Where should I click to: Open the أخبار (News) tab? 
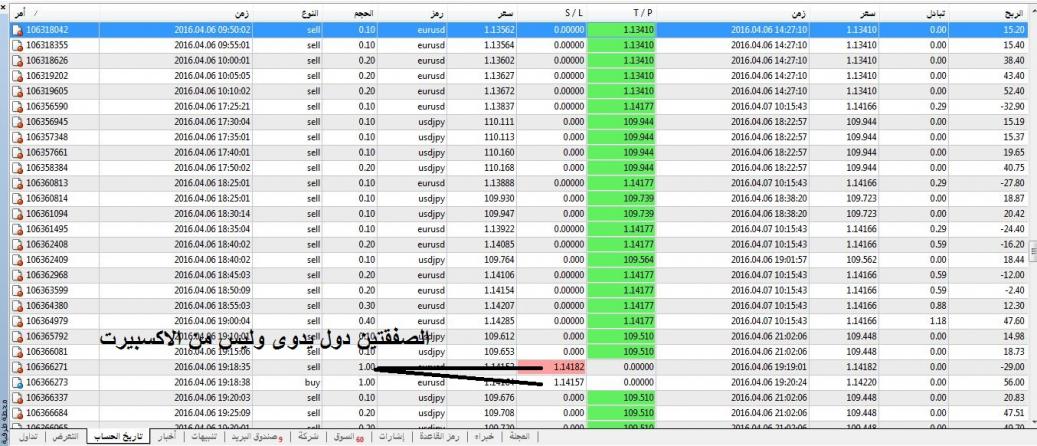168,437
